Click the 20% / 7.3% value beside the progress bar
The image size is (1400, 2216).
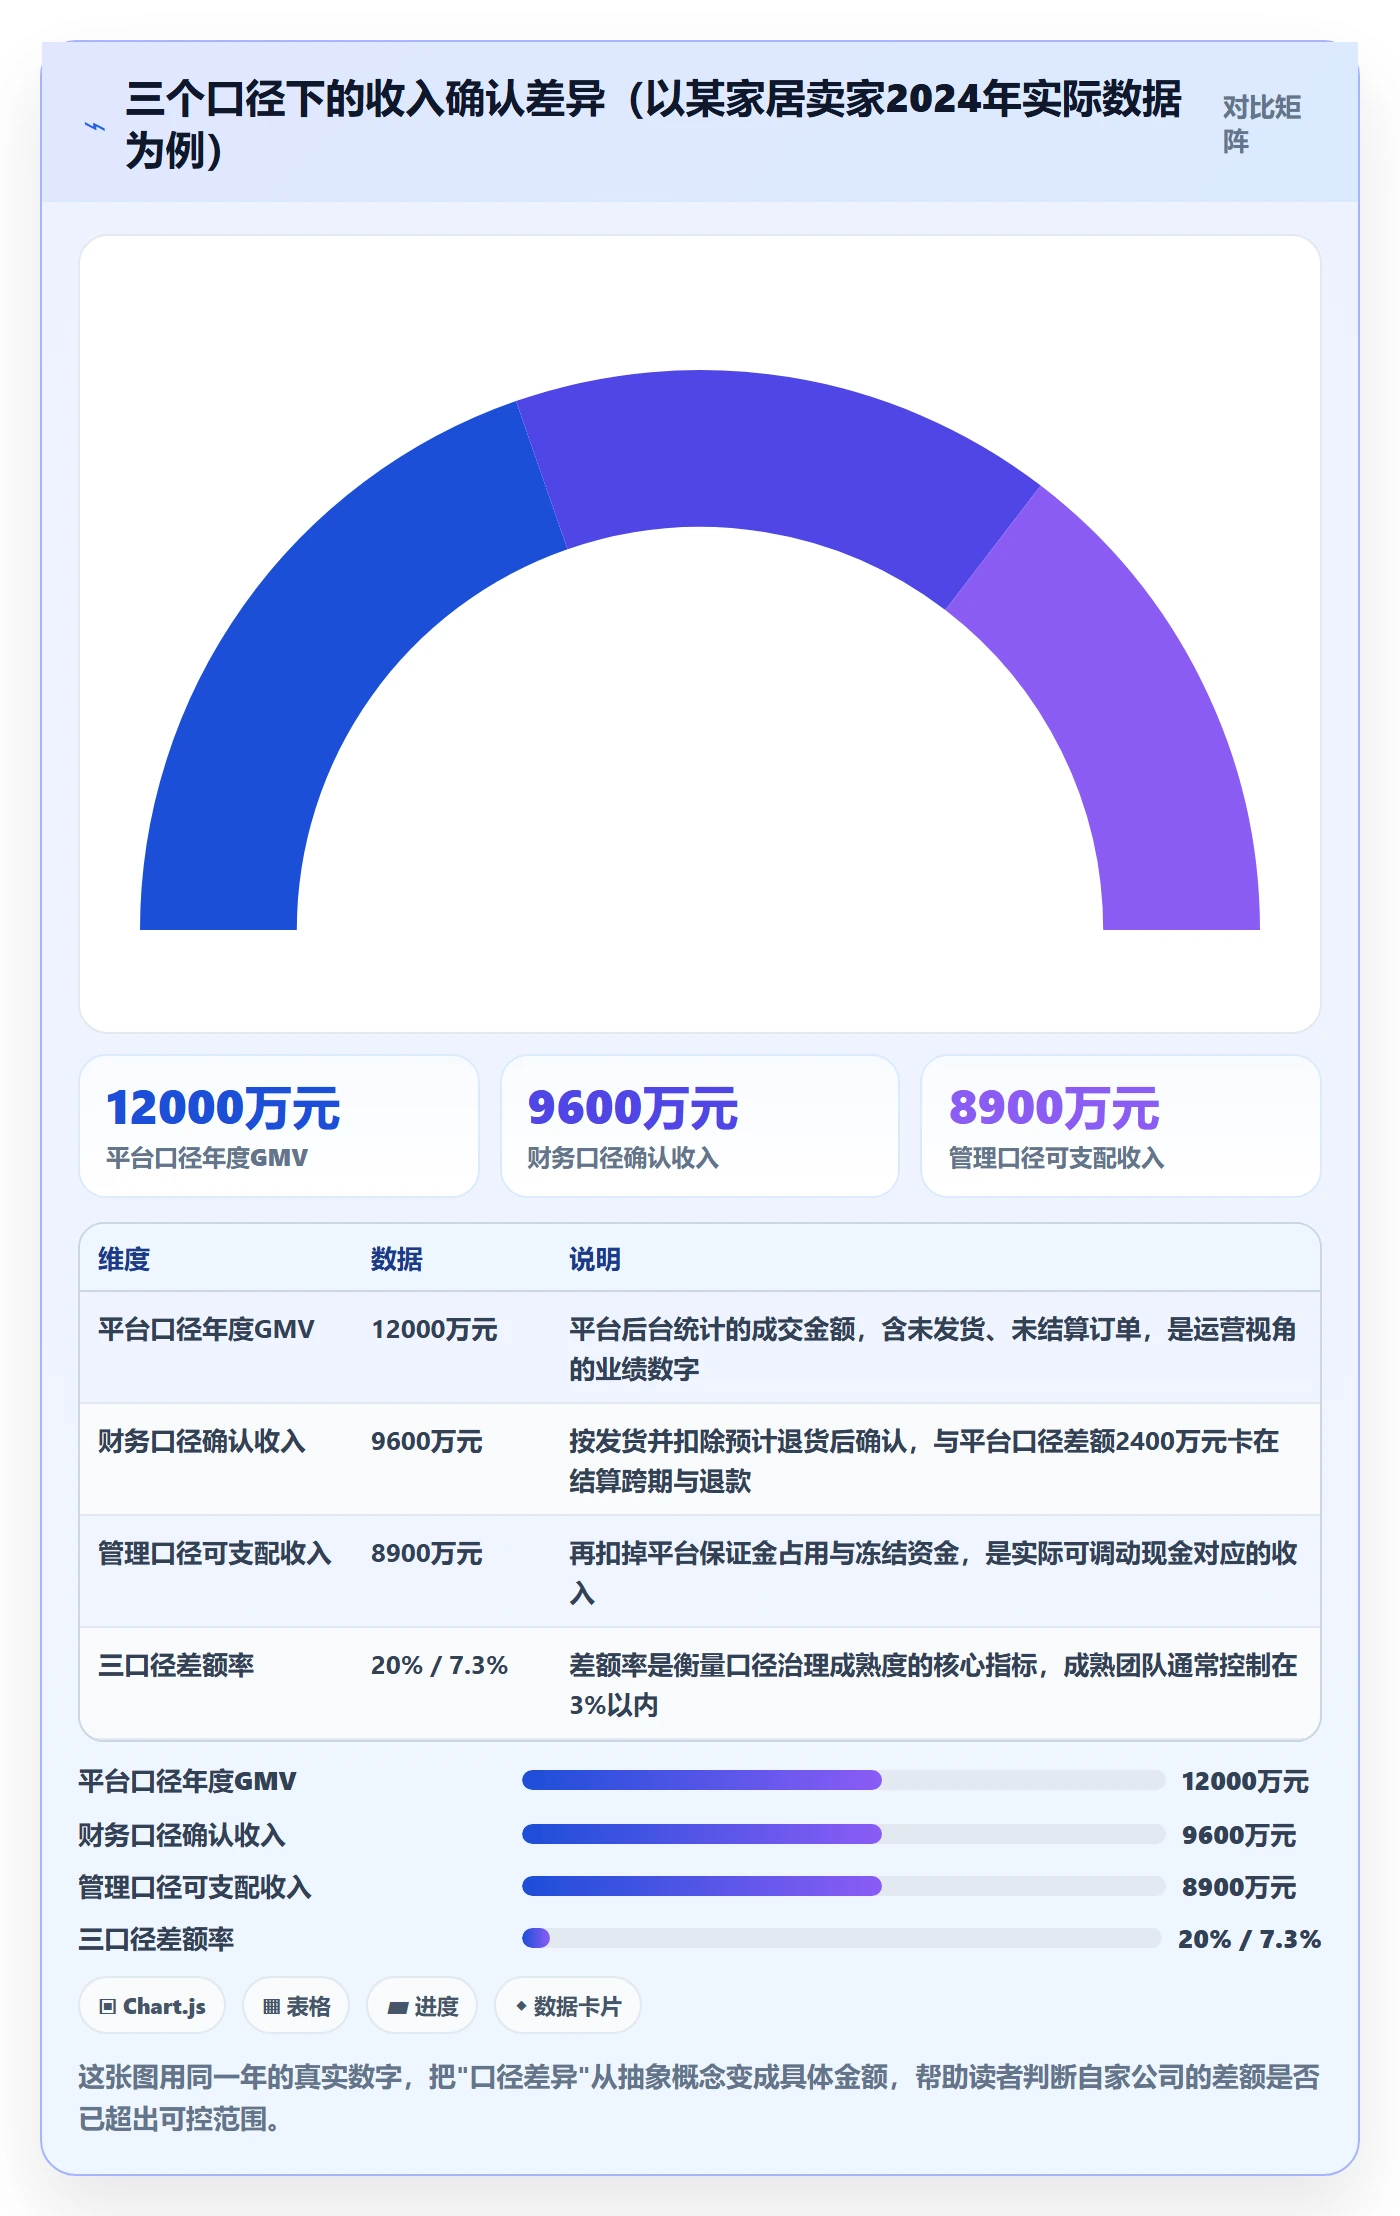1249,1939
